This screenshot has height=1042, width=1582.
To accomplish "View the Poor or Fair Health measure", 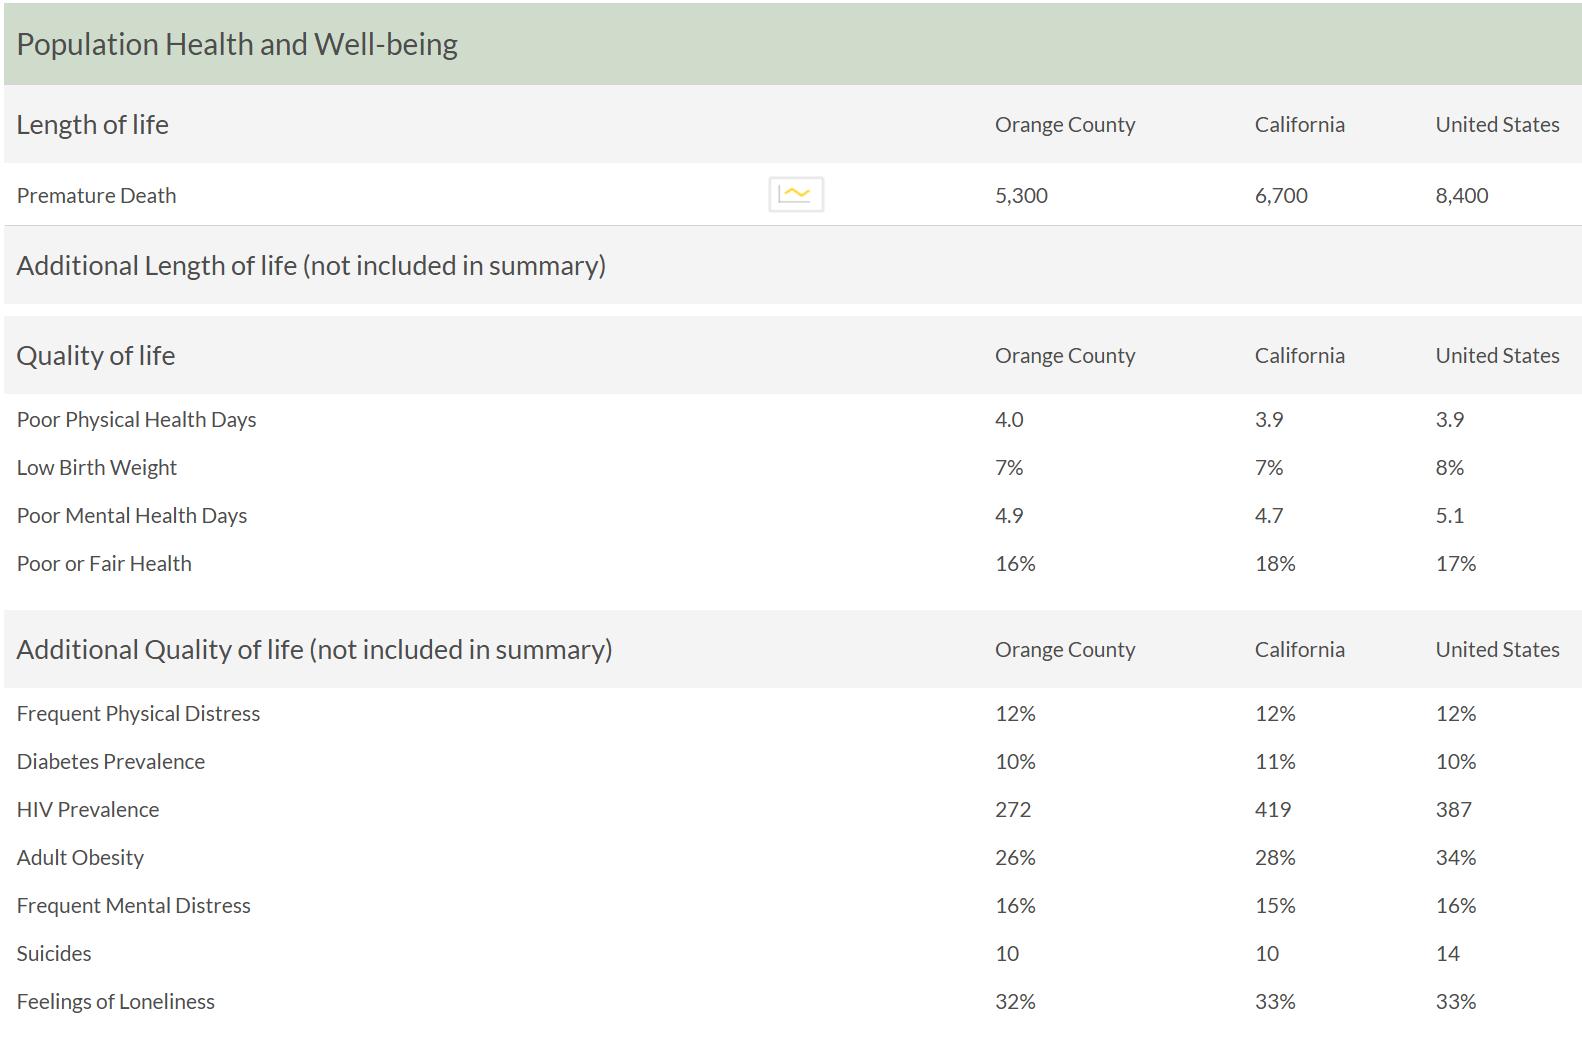I will click(104, 564).
